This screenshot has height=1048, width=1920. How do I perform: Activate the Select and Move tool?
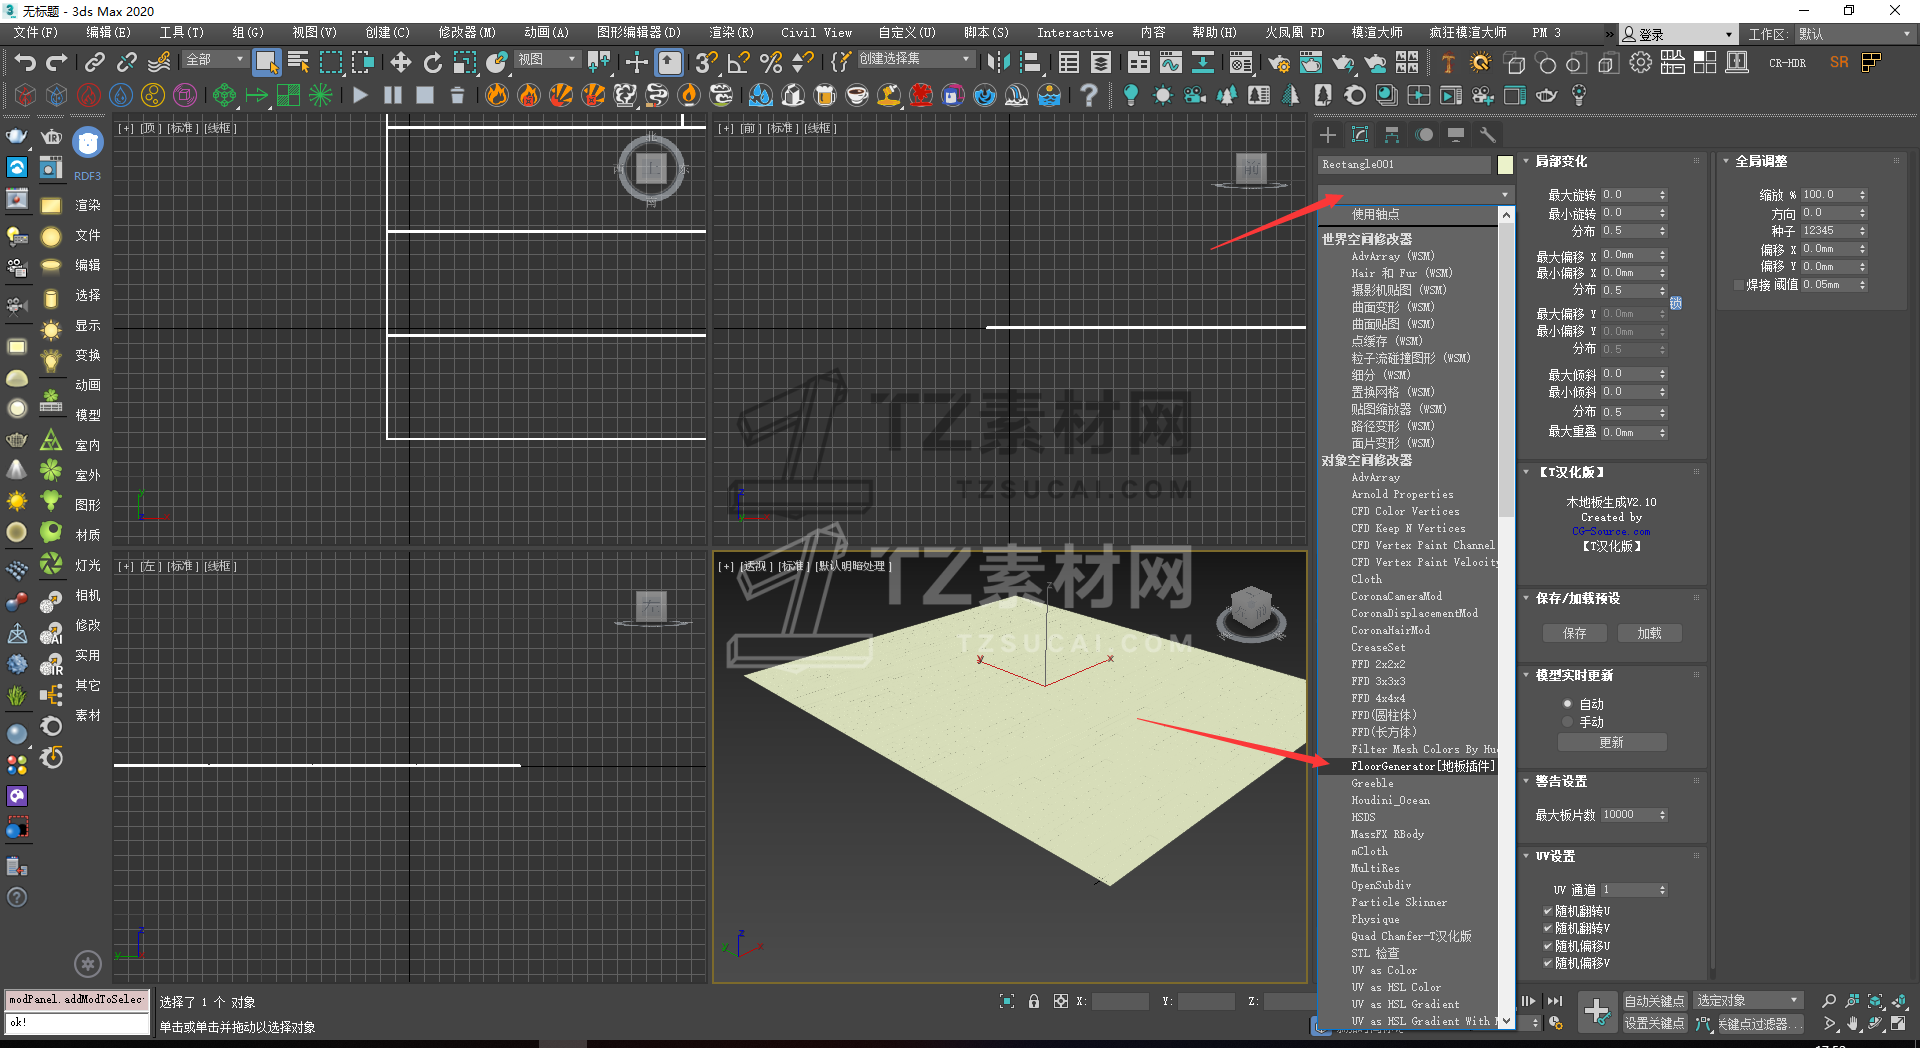[400, 62]
